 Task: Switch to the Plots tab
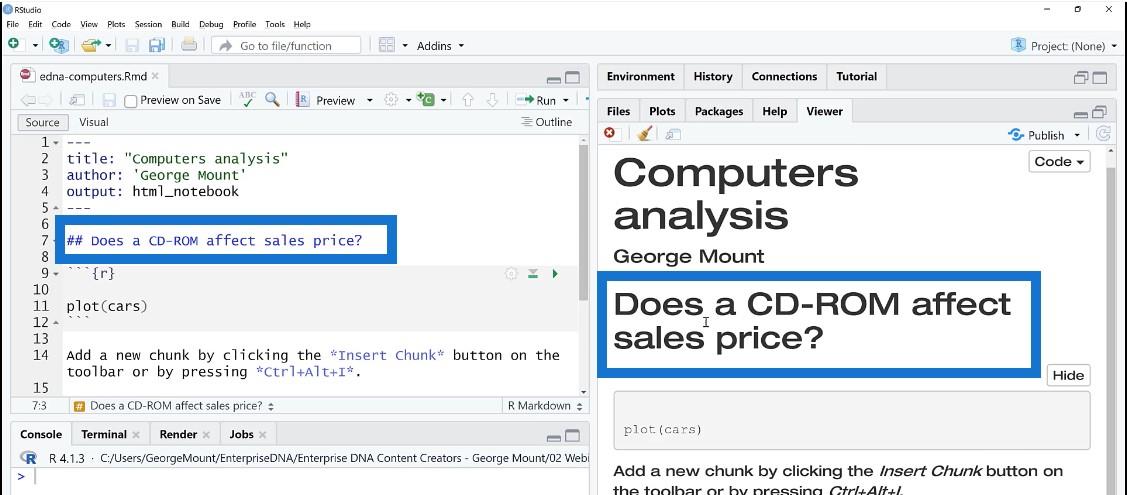[x=662, y=111]
